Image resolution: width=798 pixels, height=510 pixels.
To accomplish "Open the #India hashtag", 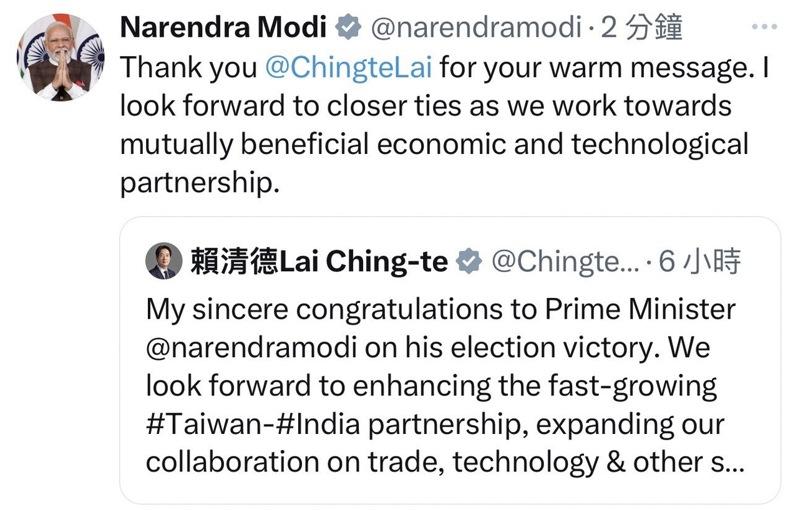I will 318,424.
